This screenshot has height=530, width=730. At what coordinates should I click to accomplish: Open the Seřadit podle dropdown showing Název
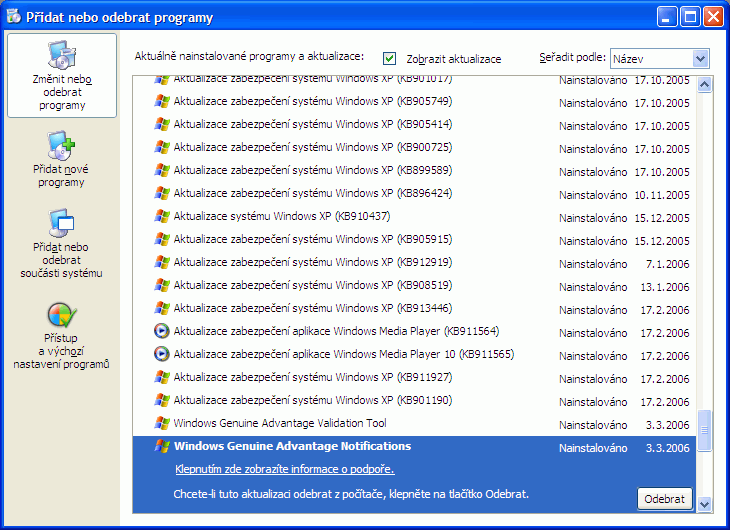coord(660,59)
